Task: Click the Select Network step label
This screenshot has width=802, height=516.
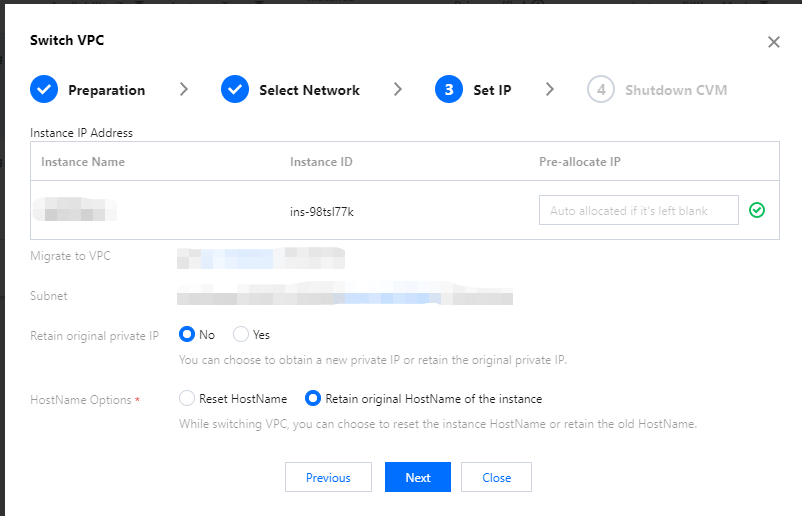Action: 309,90
